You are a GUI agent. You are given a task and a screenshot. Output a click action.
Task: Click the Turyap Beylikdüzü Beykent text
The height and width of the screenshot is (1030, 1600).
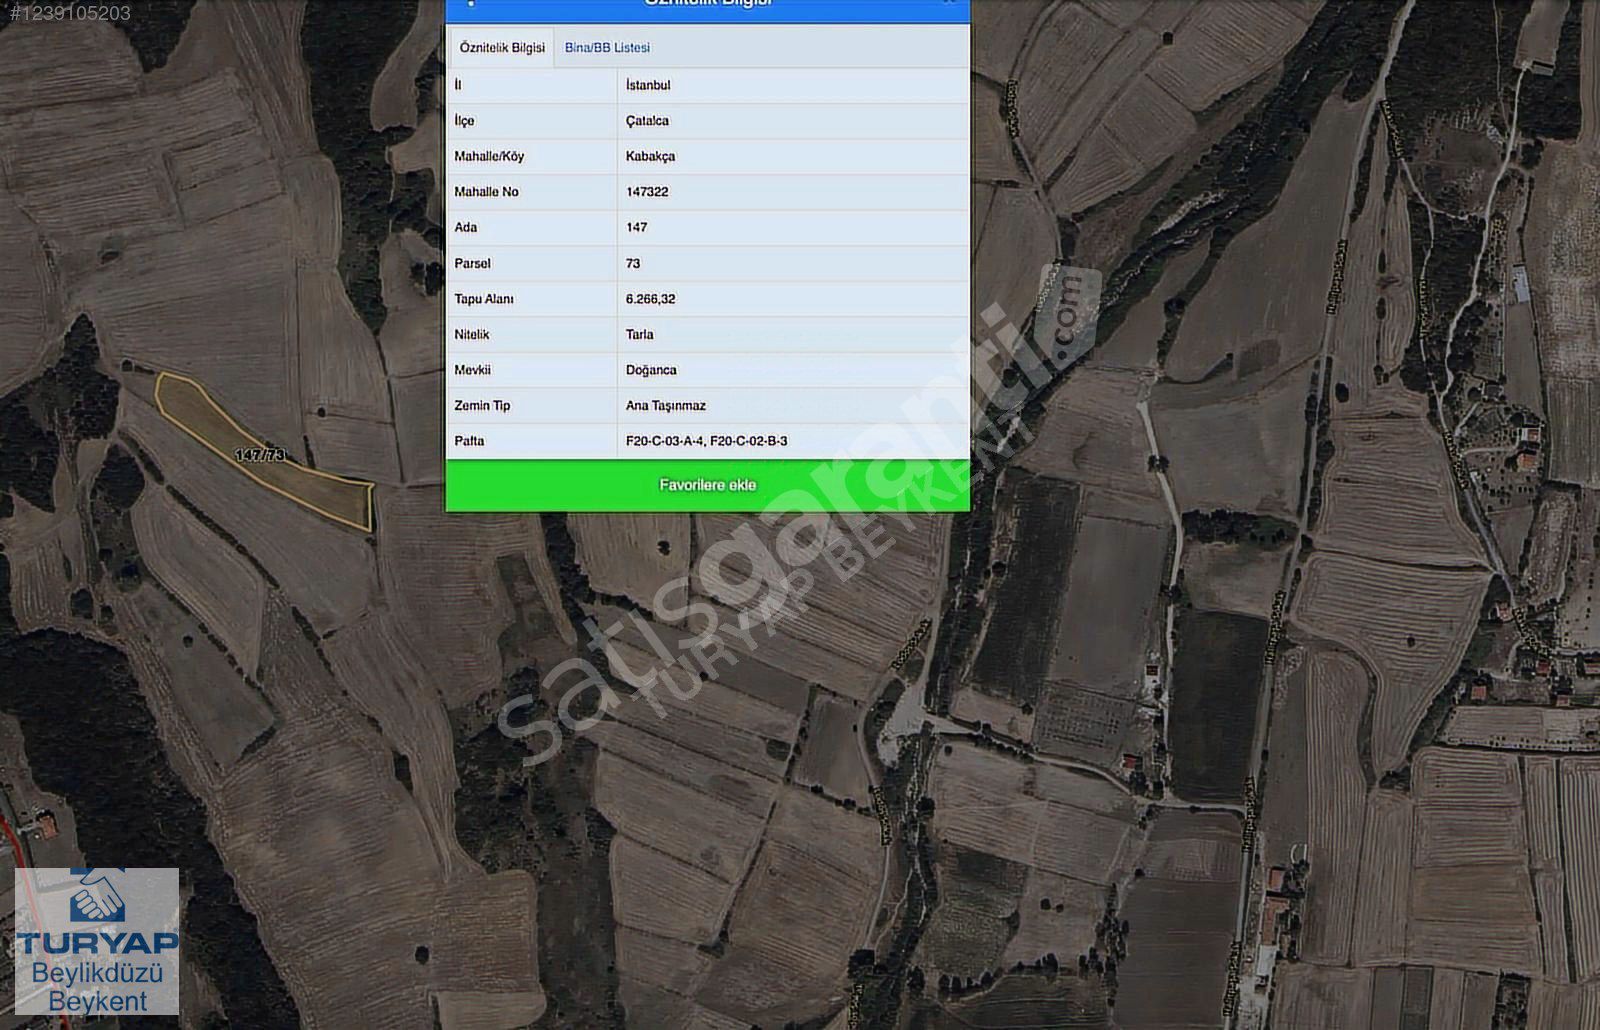click(97, 986)
